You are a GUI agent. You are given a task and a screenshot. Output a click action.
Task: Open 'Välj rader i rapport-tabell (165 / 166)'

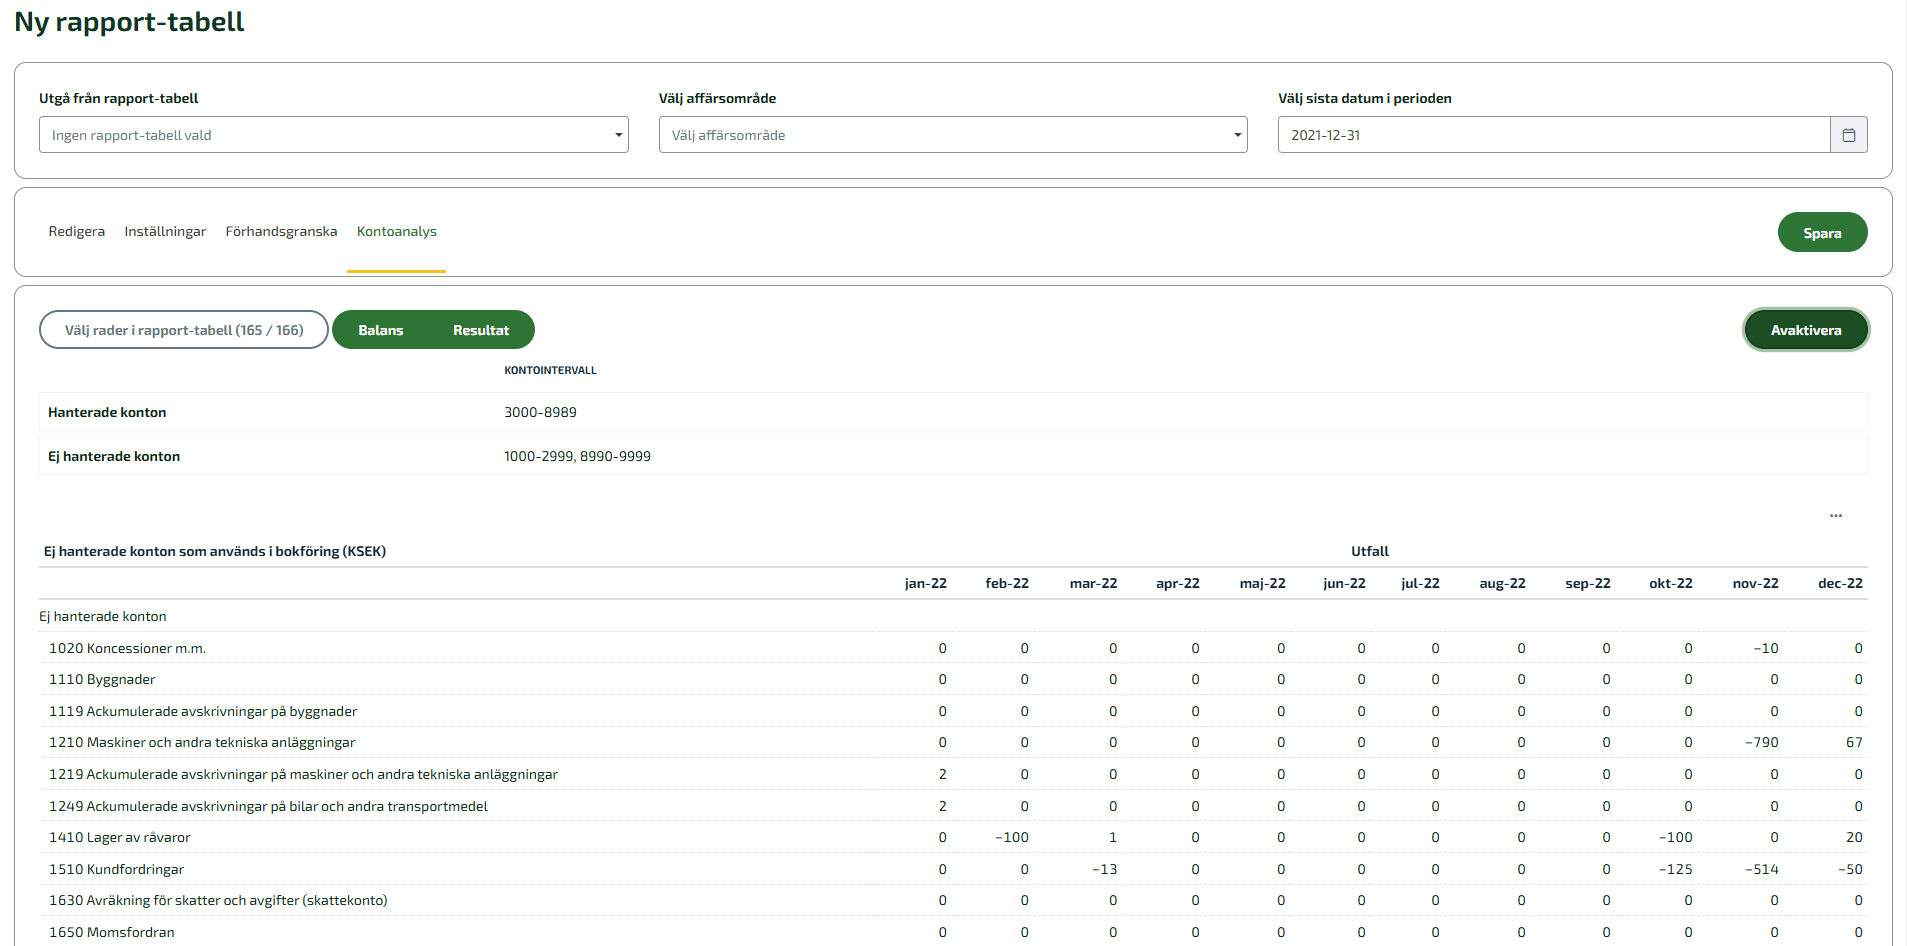coord(184,330)
